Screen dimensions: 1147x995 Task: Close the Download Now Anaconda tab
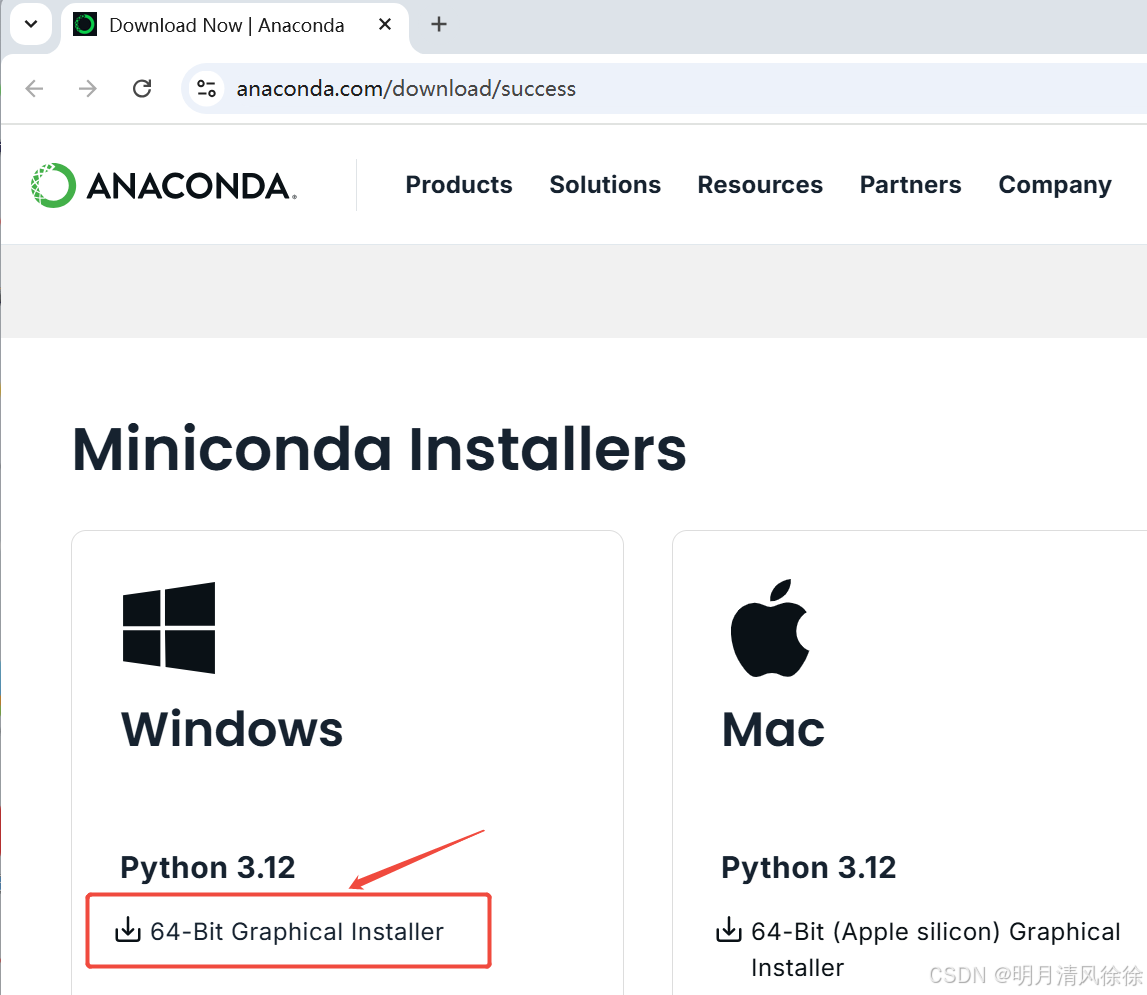385,25
